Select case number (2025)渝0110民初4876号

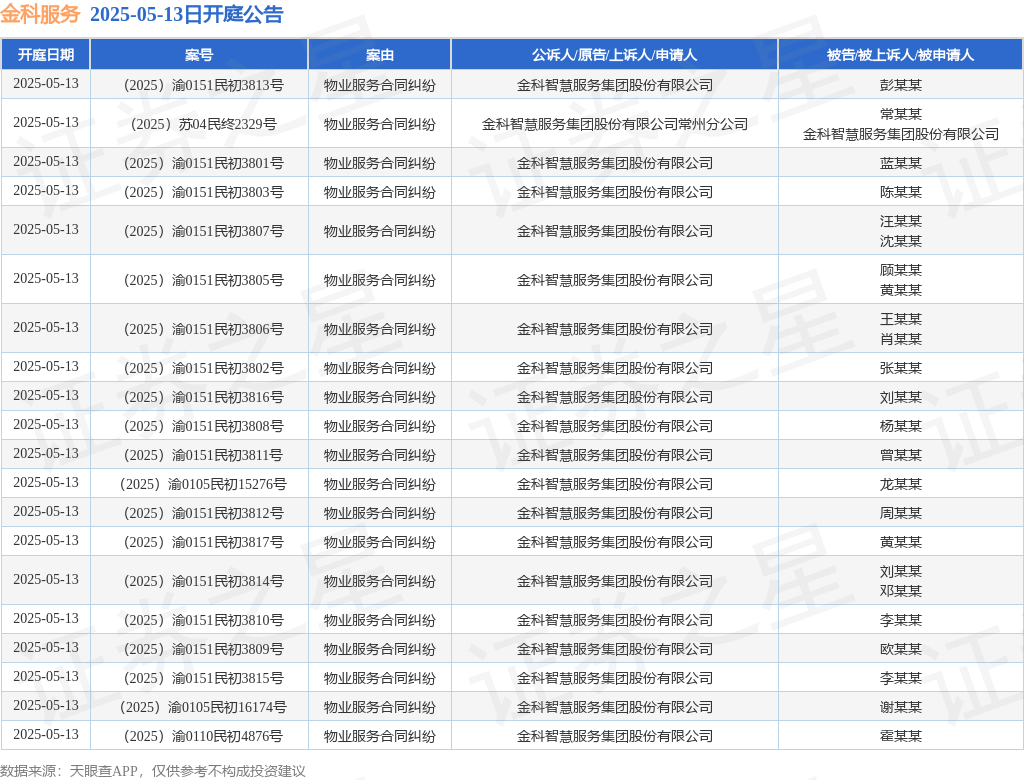[203, 736]
